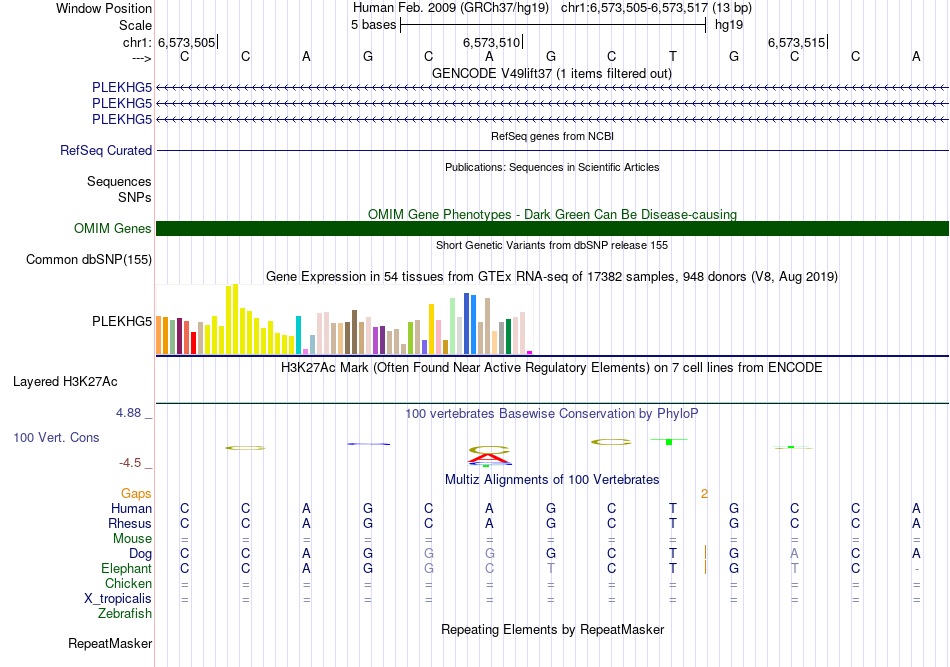Click the 4.88 upper PhyloP scale value
The width and height of the screenshot is (950, 667).
[x=128, y=413]
